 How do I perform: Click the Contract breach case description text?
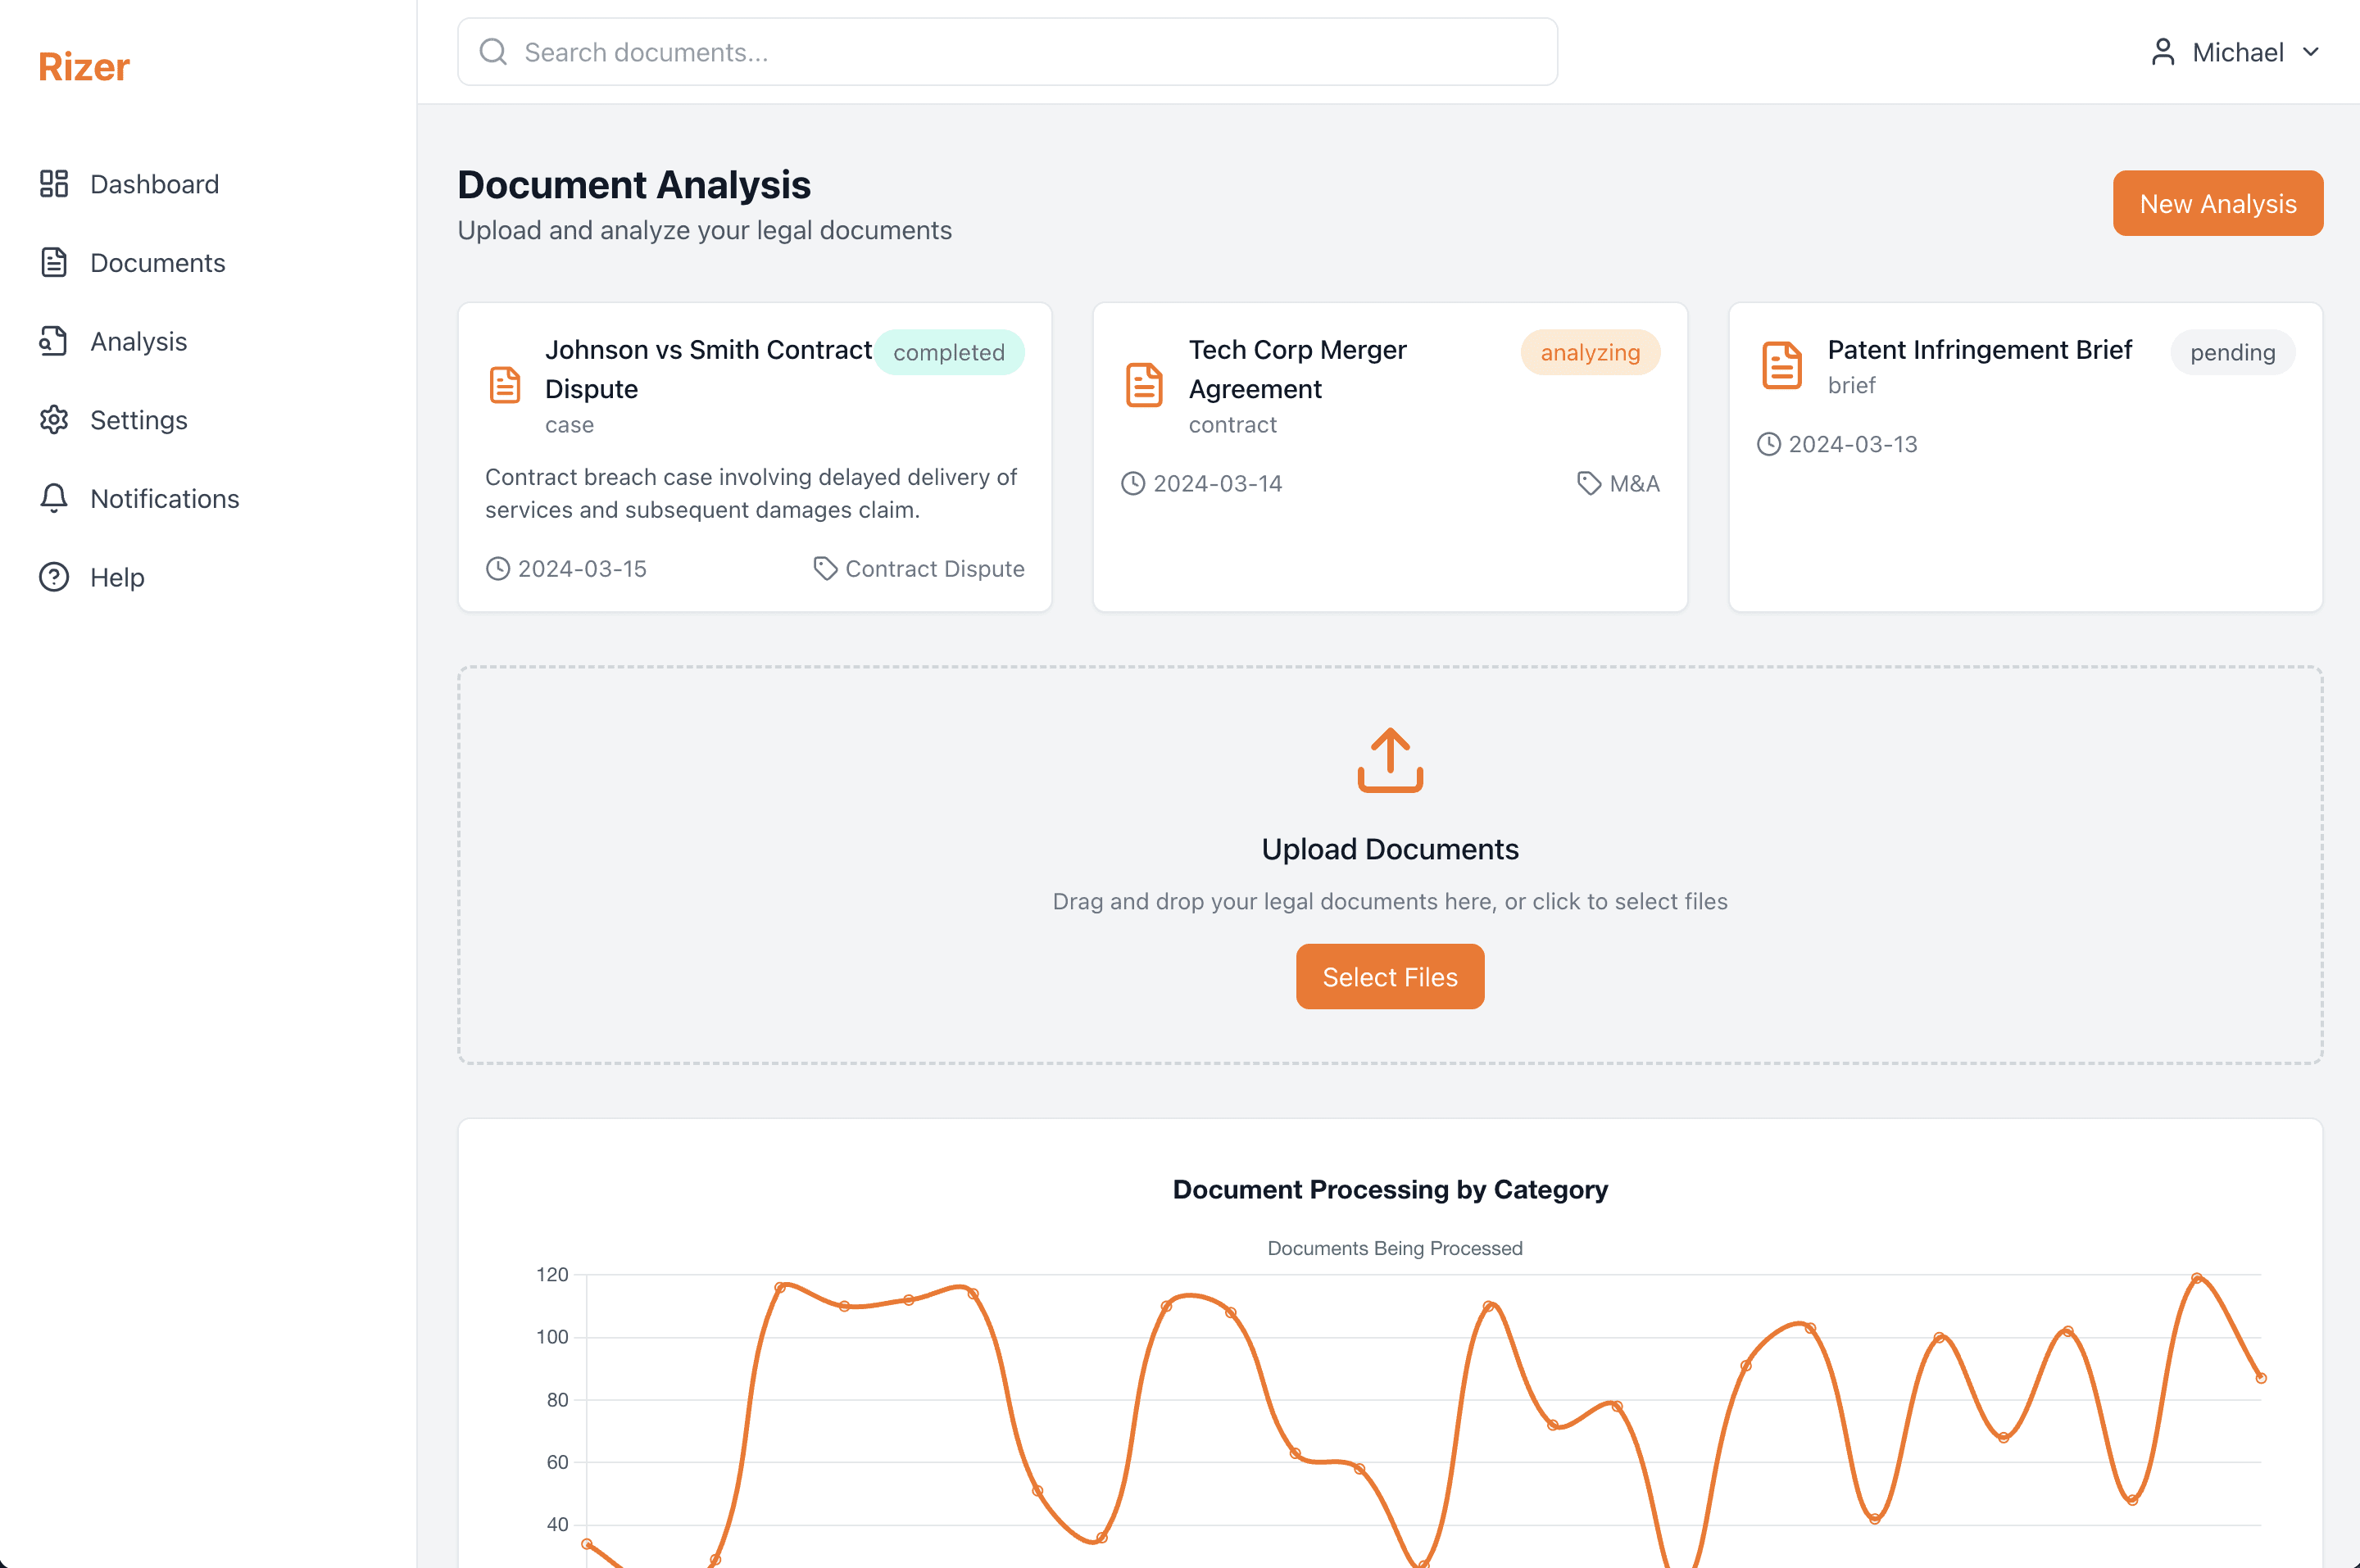pyautogui.click(x=751, y=493)
